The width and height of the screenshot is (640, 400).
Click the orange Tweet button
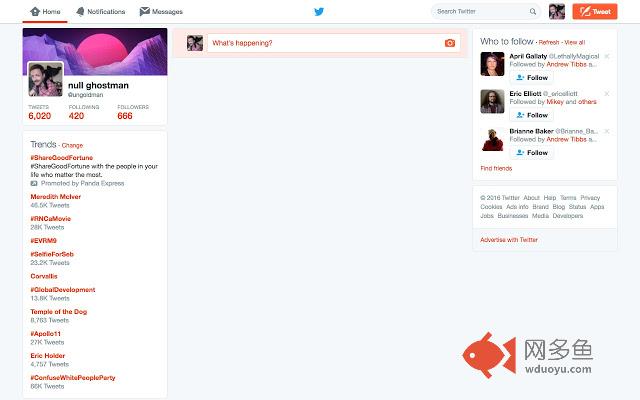(595, 11)
